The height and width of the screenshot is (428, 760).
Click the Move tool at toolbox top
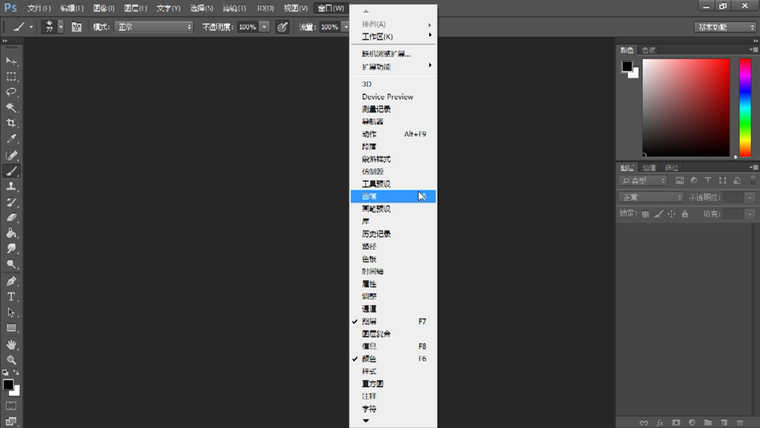click(12, 61)
